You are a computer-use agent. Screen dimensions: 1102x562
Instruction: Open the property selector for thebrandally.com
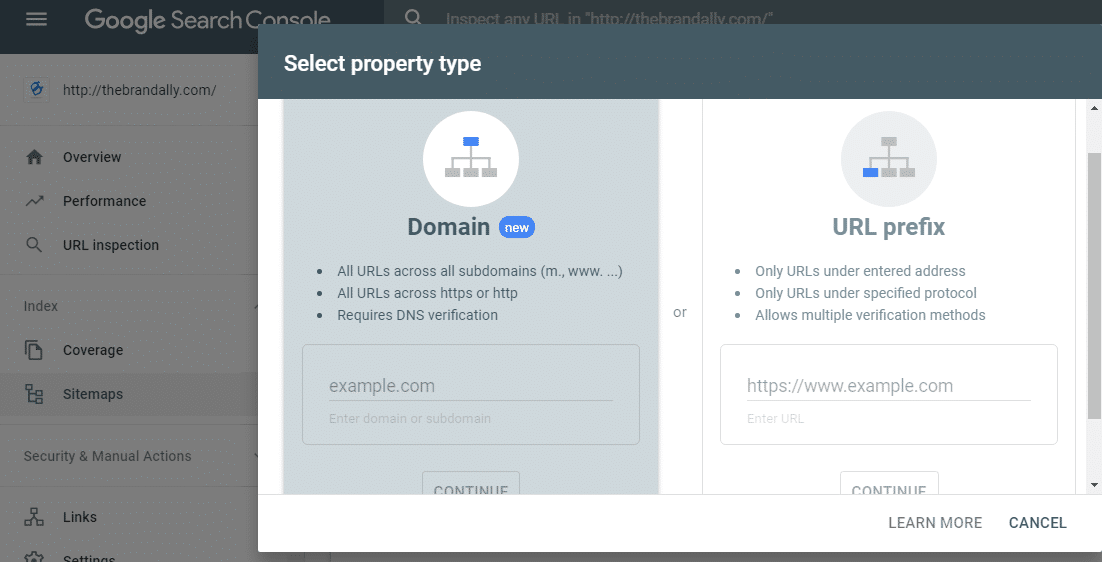(x=129, y=90)
